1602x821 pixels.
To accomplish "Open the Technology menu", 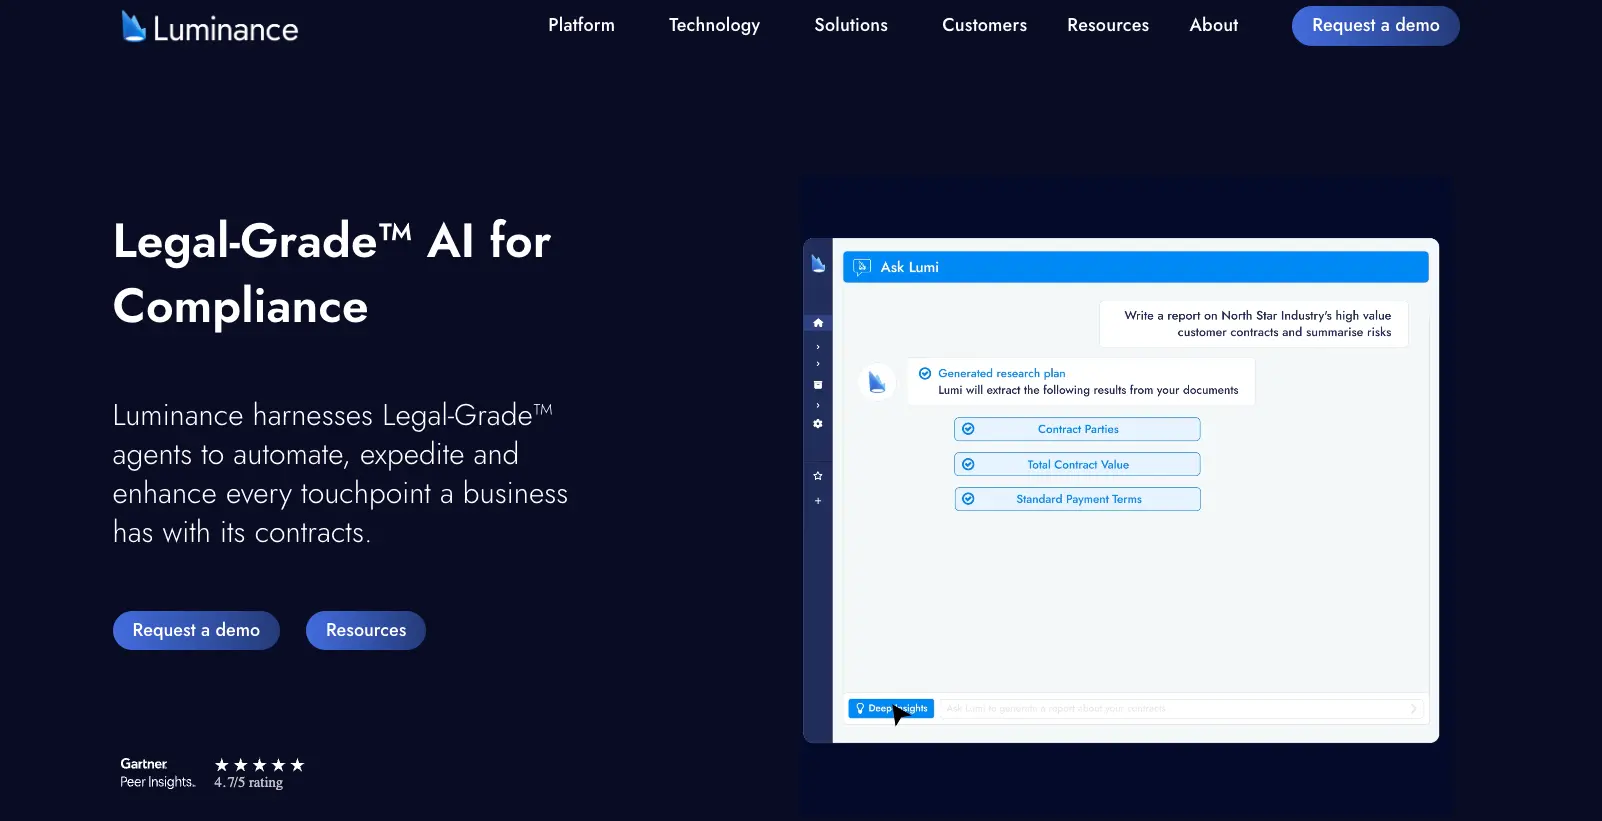I will click(714, 25).
